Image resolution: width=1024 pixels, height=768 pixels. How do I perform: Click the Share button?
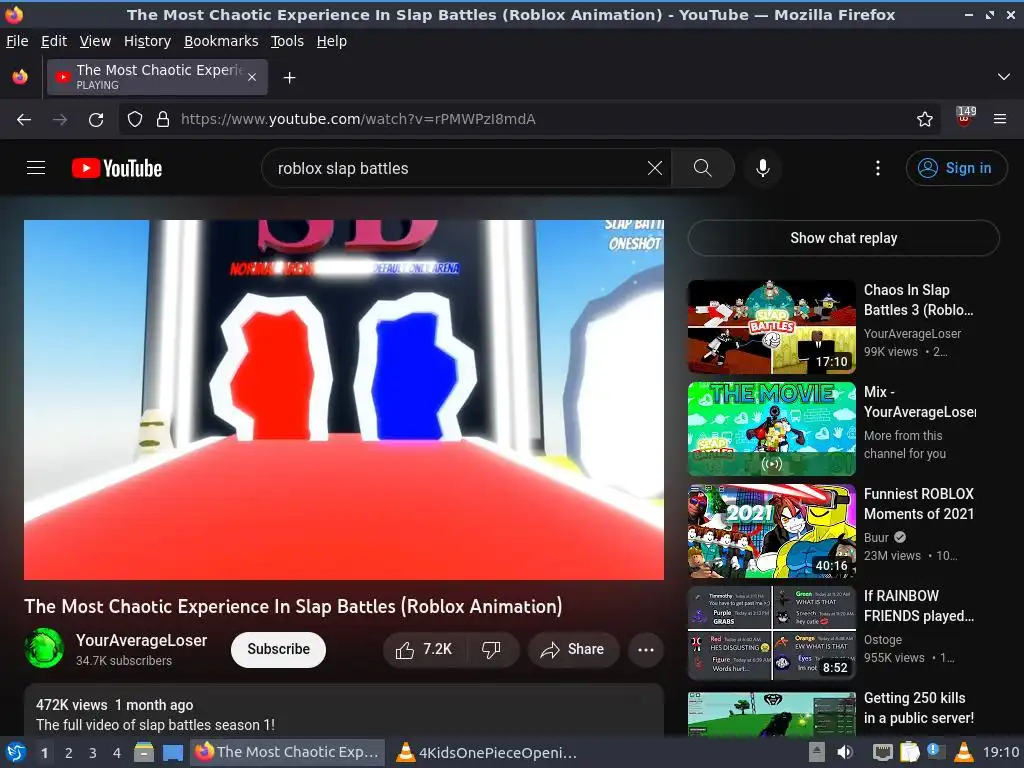click(573, 649)
